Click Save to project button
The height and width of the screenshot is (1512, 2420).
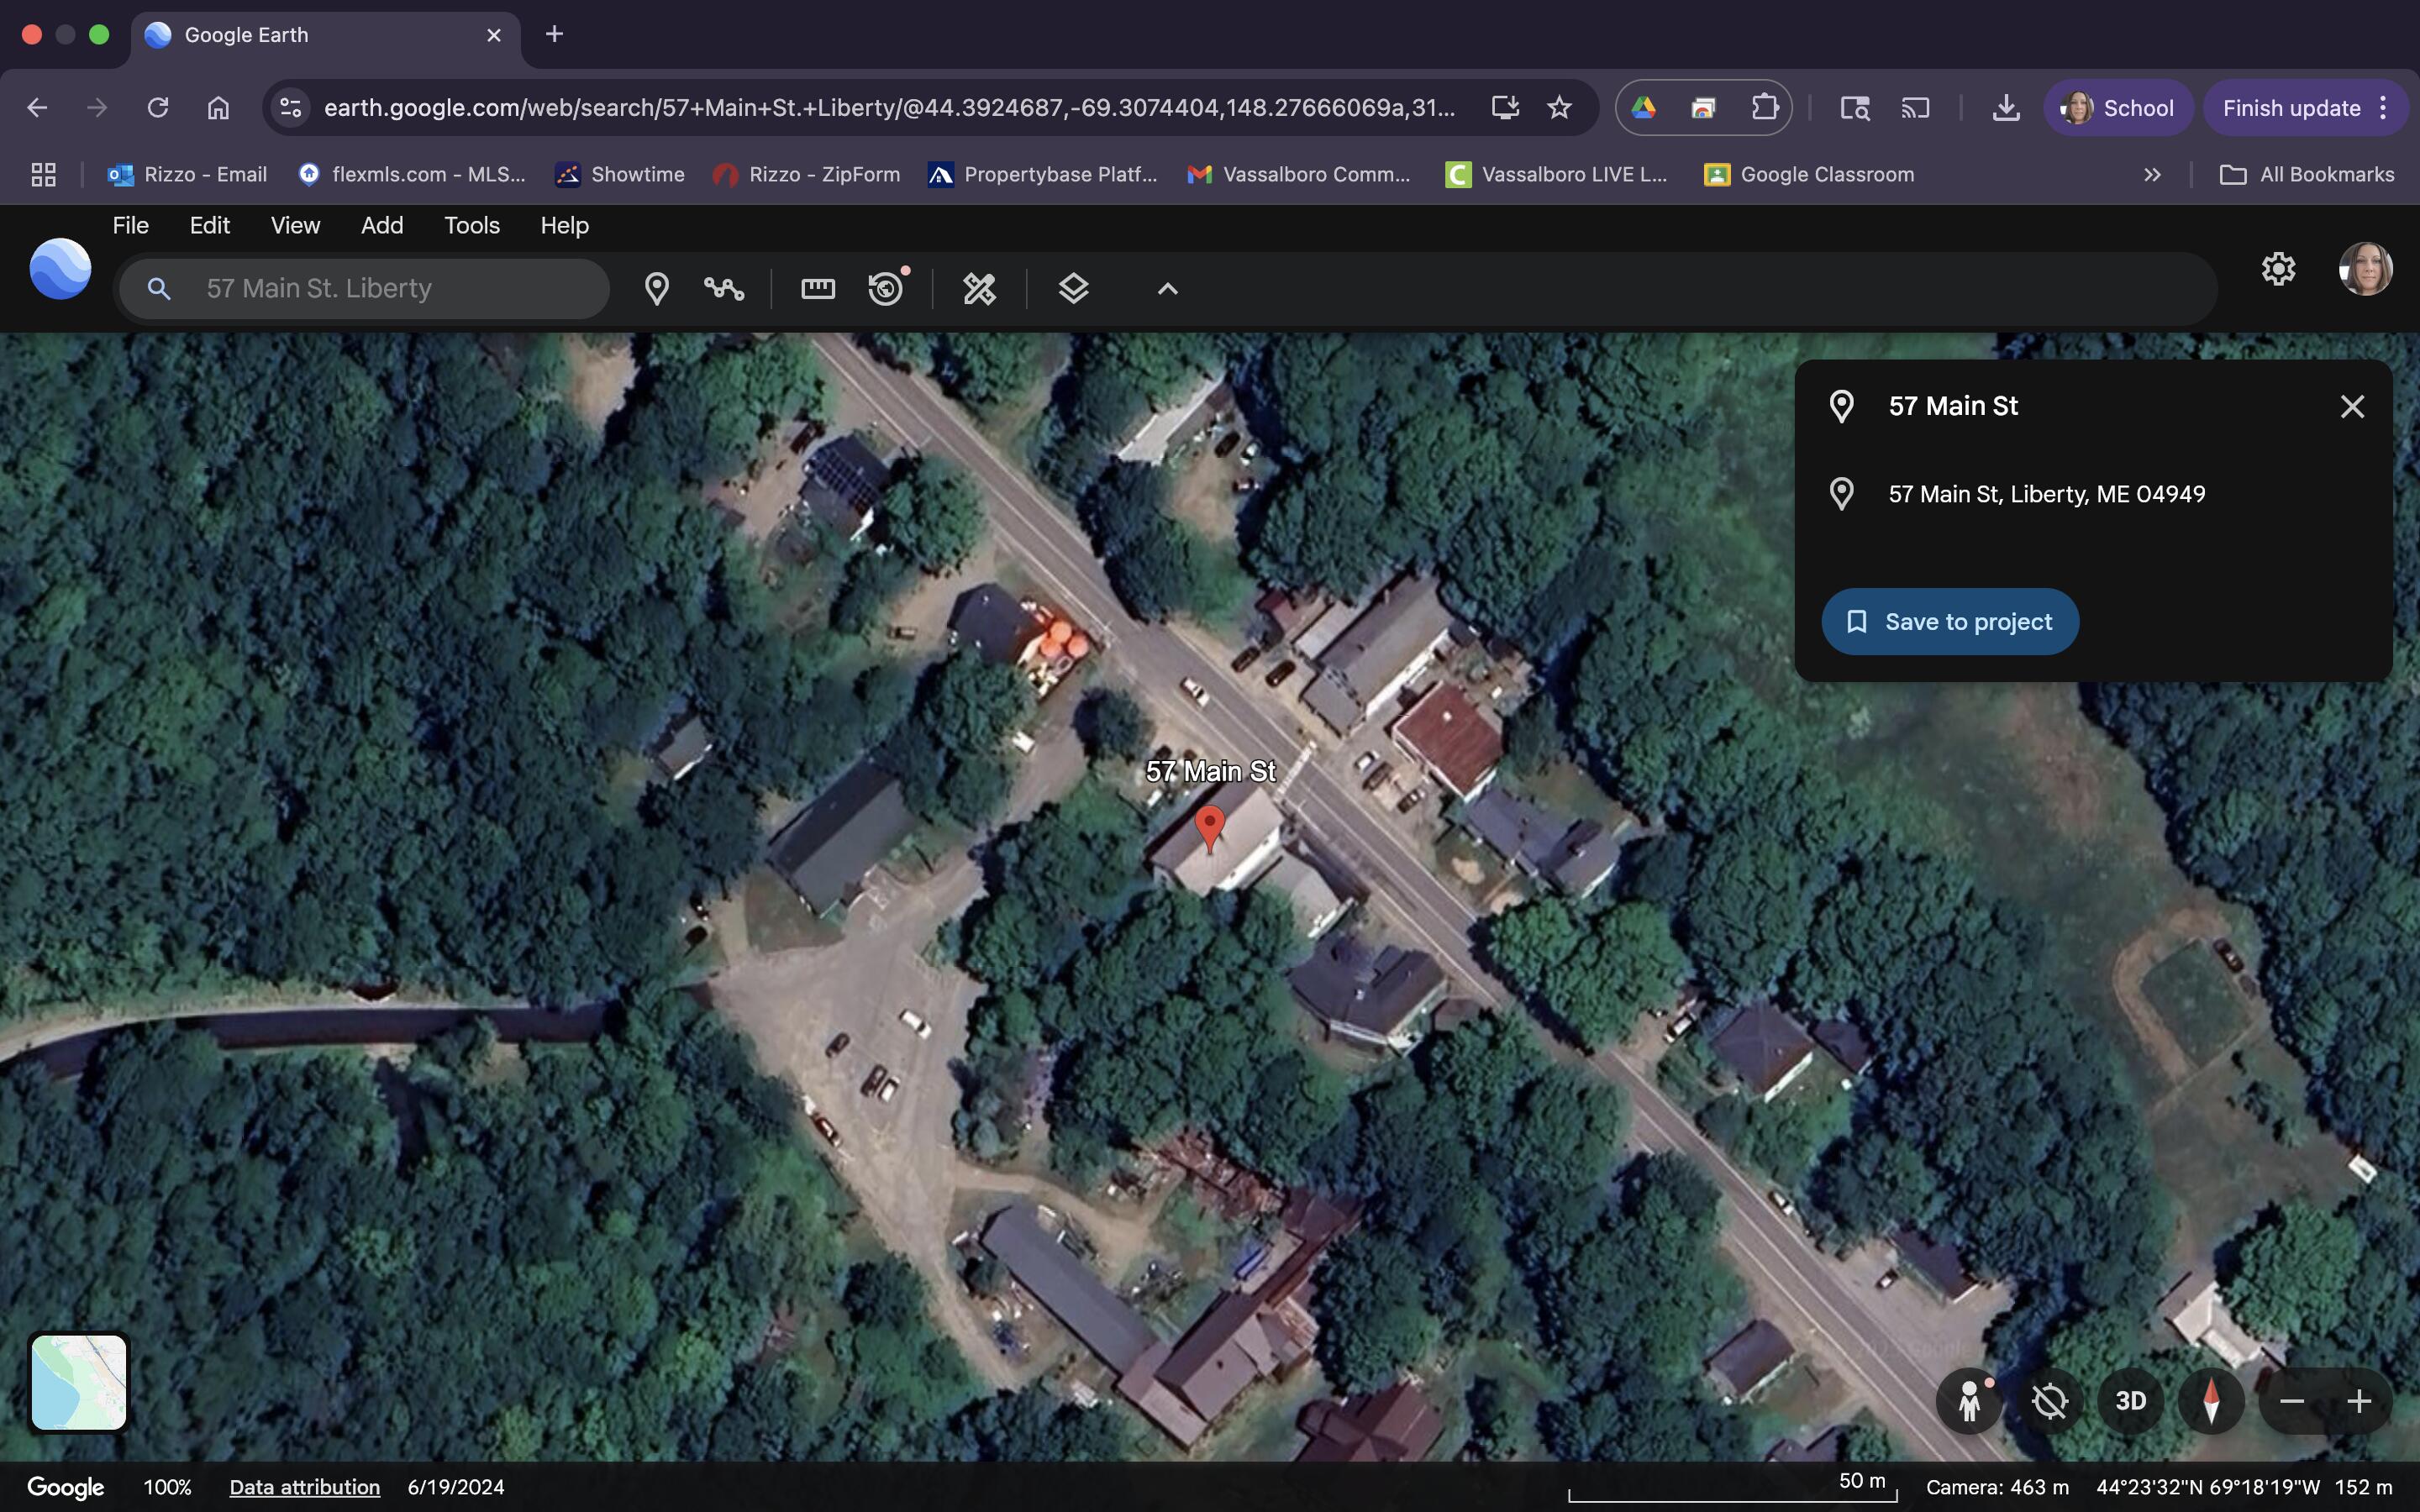[x=1949, y=622]
